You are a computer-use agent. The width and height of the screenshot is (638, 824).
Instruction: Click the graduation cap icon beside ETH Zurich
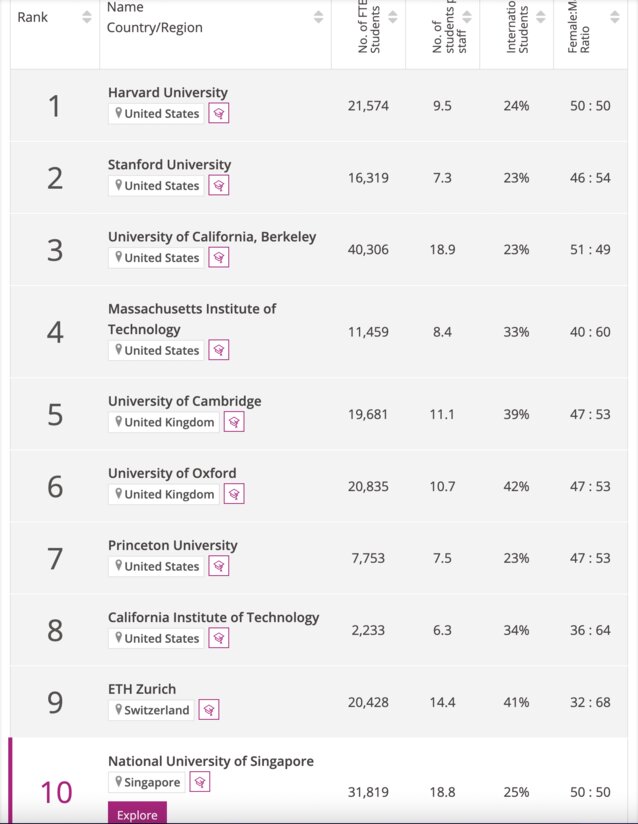point(208,710)
